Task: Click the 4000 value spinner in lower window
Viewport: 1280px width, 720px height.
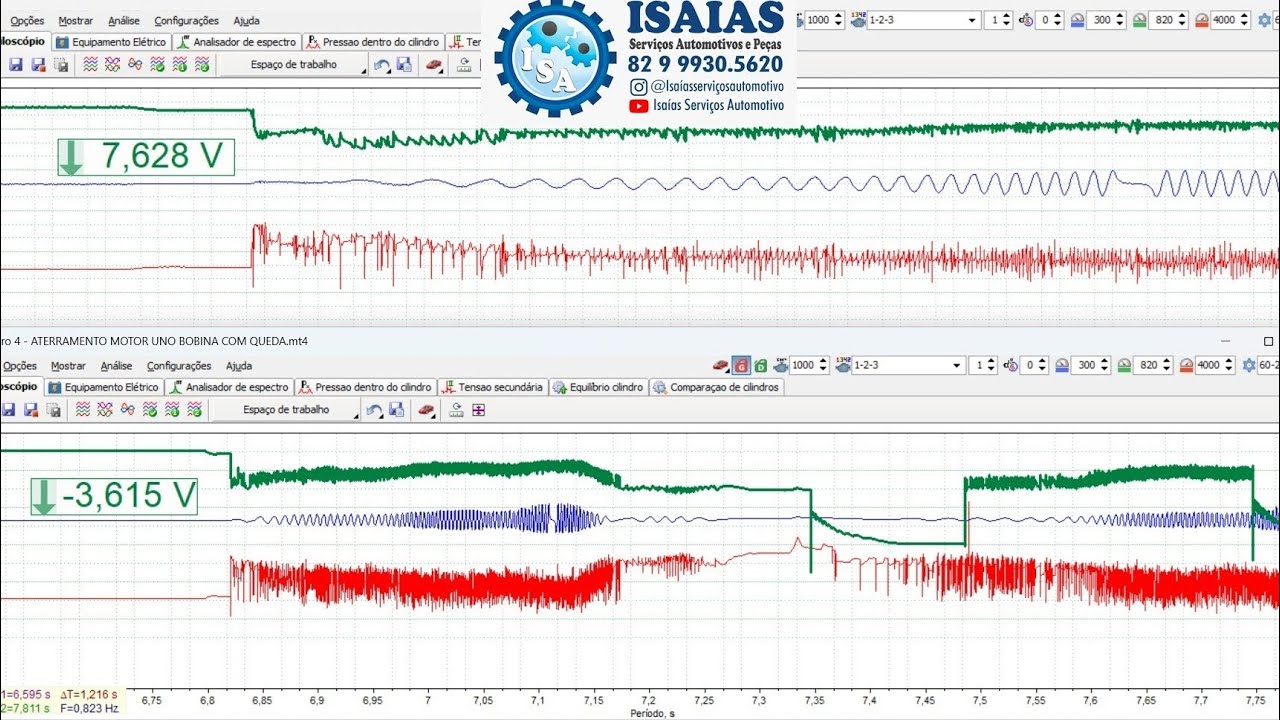Action: coord(1216,365)
